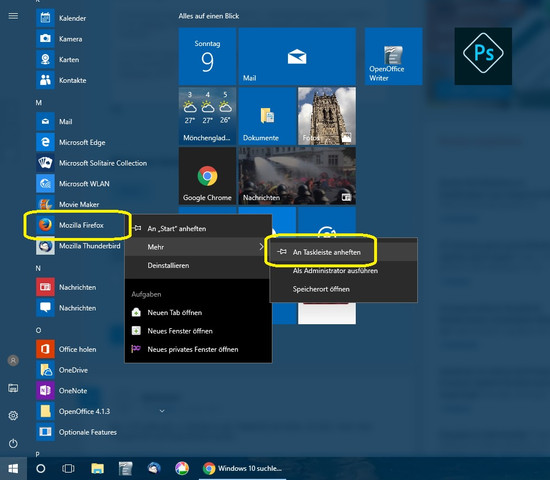This screenshot has width=550, height=480.
Task: Choose Neues privates Fenster öffnen
Action: [198, 349]
